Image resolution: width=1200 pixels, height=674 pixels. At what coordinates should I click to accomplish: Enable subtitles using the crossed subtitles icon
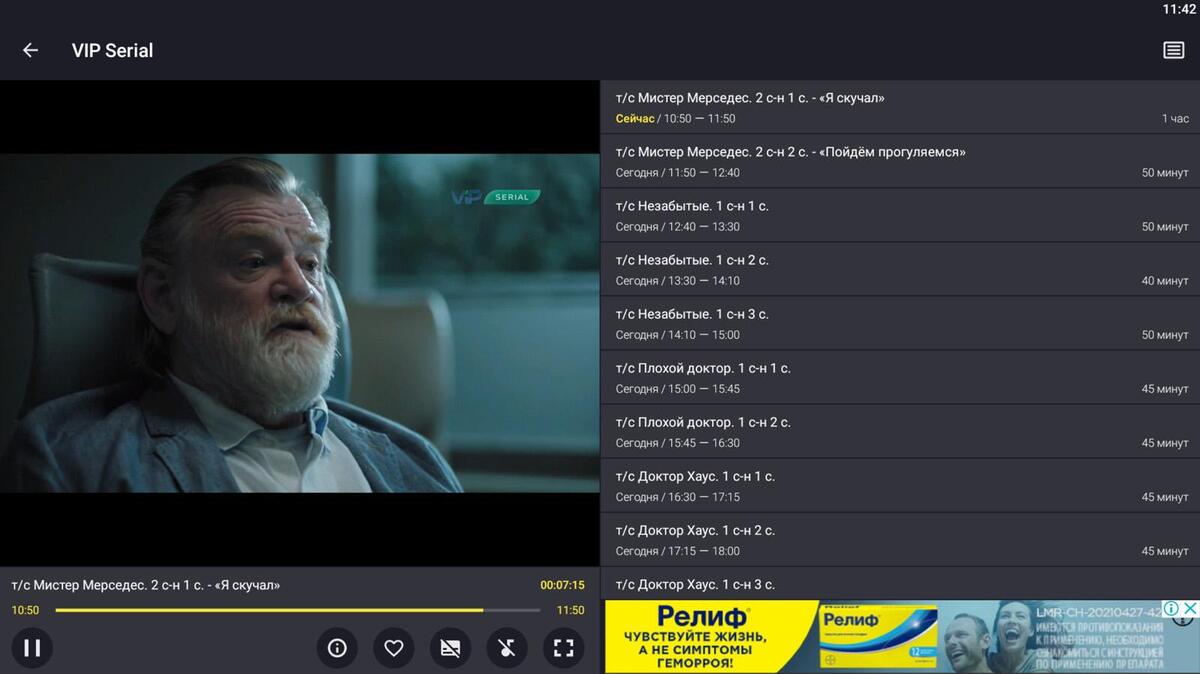[x=450, y=648]
